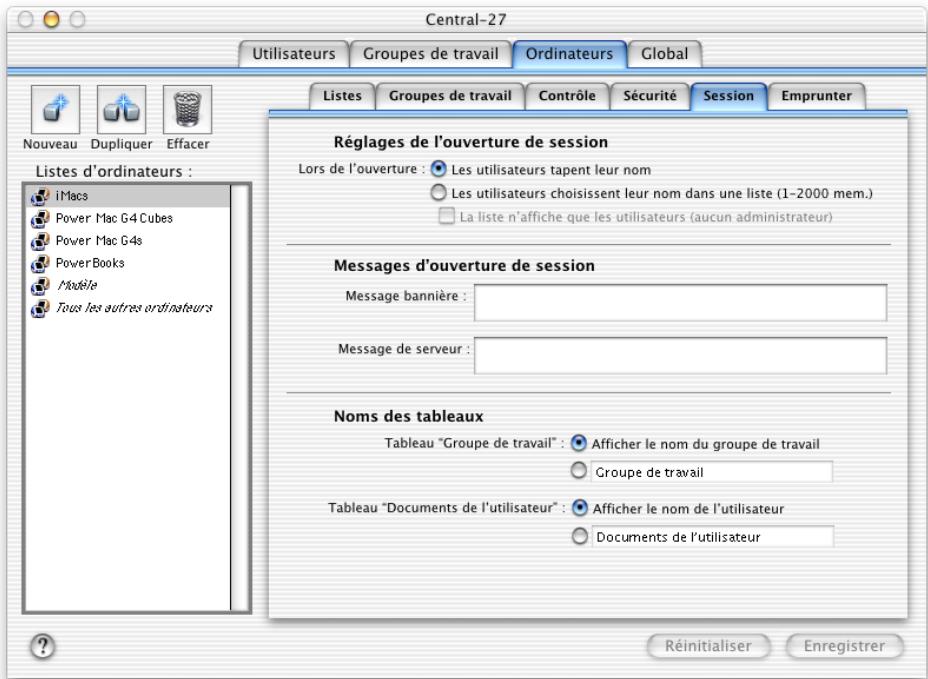The width and height of the screenshot is (928, 679).
Task: Click the help question mark icon
Action: point(43,646)
